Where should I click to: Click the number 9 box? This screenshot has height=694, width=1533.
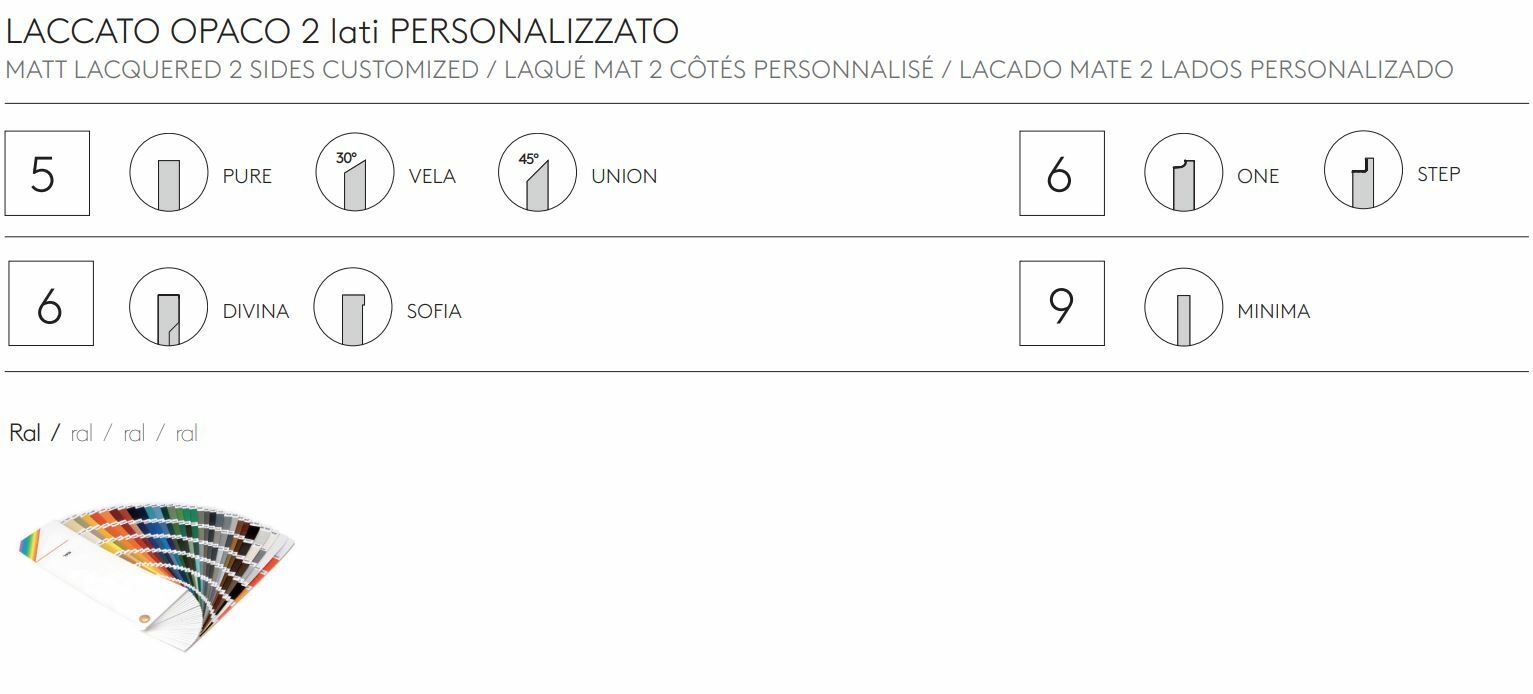1062,303
